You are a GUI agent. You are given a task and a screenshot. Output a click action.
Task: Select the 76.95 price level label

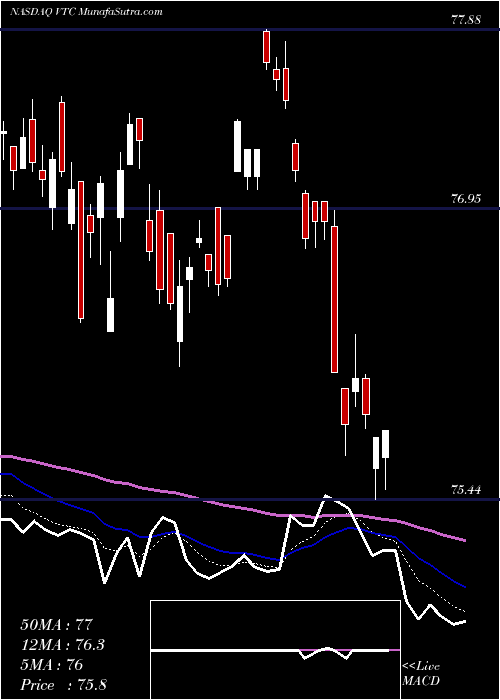click(x=466, y=199)
